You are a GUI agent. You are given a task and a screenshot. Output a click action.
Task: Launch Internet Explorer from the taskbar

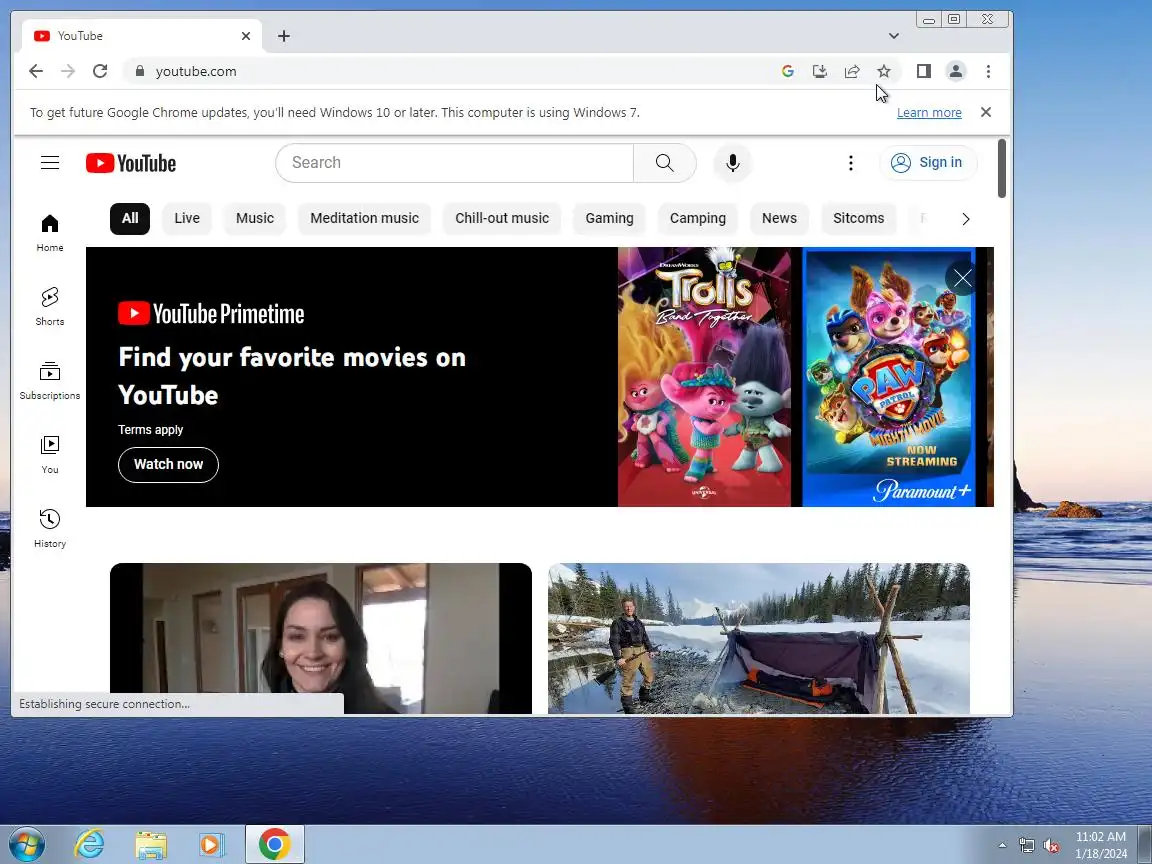tap(90, 844)
